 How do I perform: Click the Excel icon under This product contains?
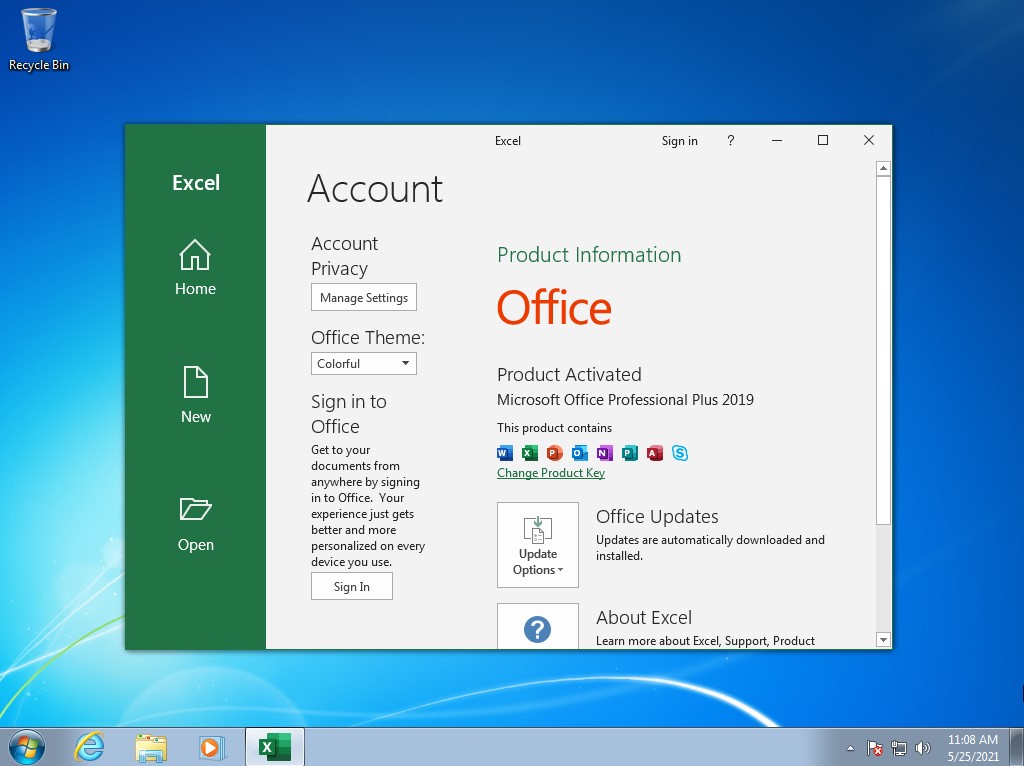click(530, 453)
